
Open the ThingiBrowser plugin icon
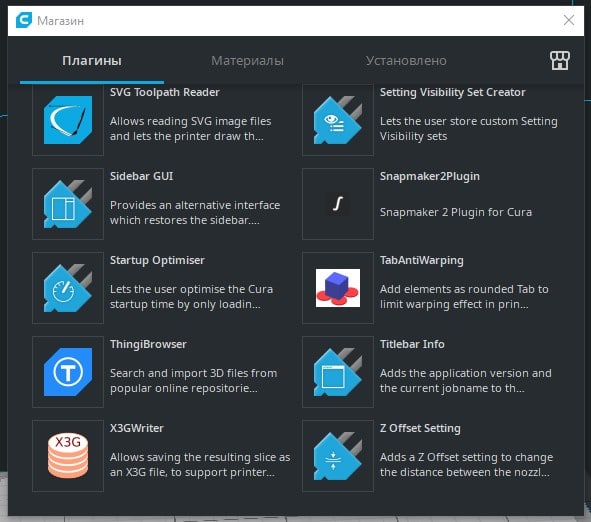[x=68, y=372]
